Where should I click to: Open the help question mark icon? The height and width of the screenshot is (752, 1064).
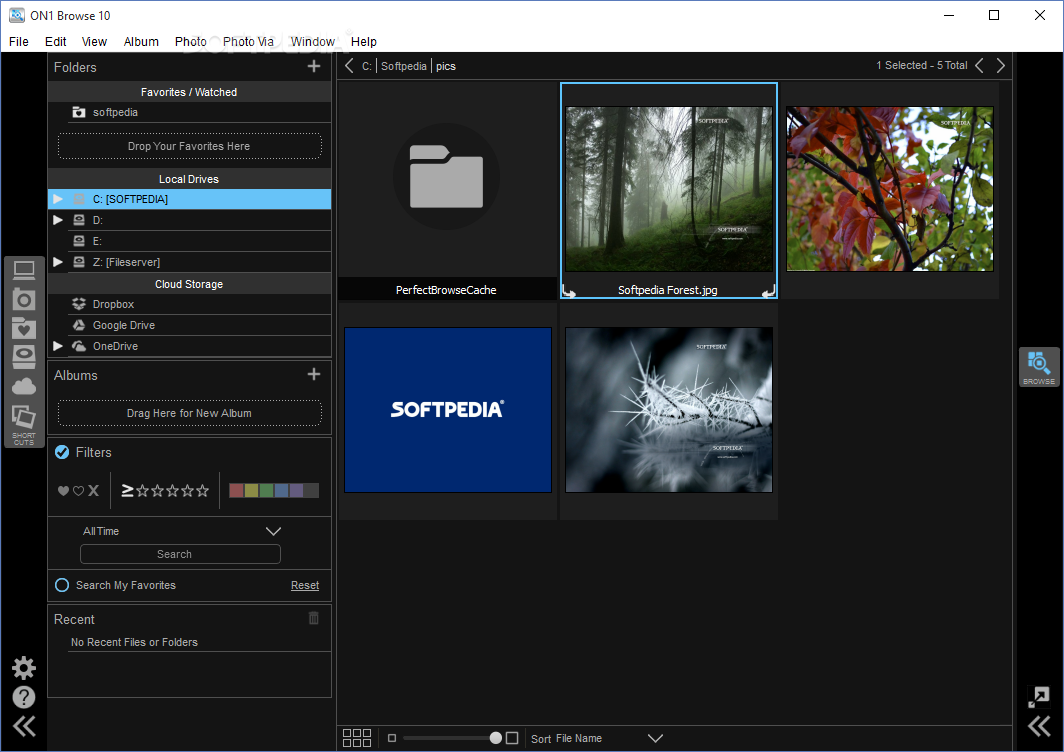(24, 697)
